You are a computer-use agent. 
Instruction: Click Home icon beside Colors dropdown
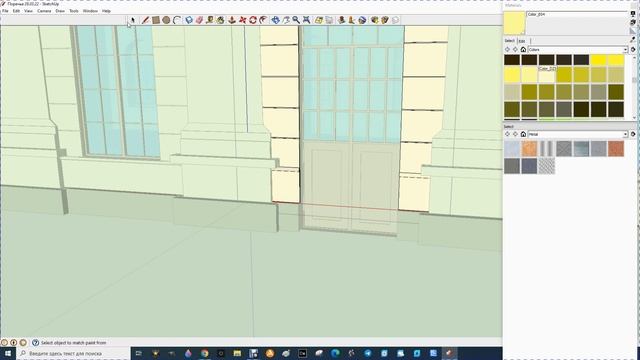[523, 49]
